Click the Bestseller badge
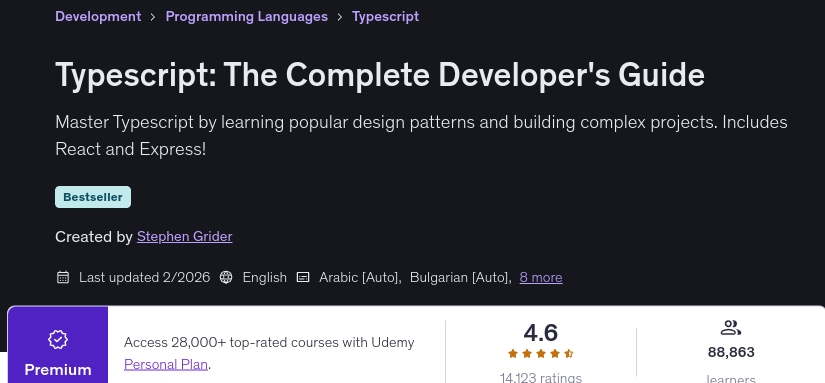Image resolution: width=825 pixels, height=383 pixels. click(x=93, y=197)
